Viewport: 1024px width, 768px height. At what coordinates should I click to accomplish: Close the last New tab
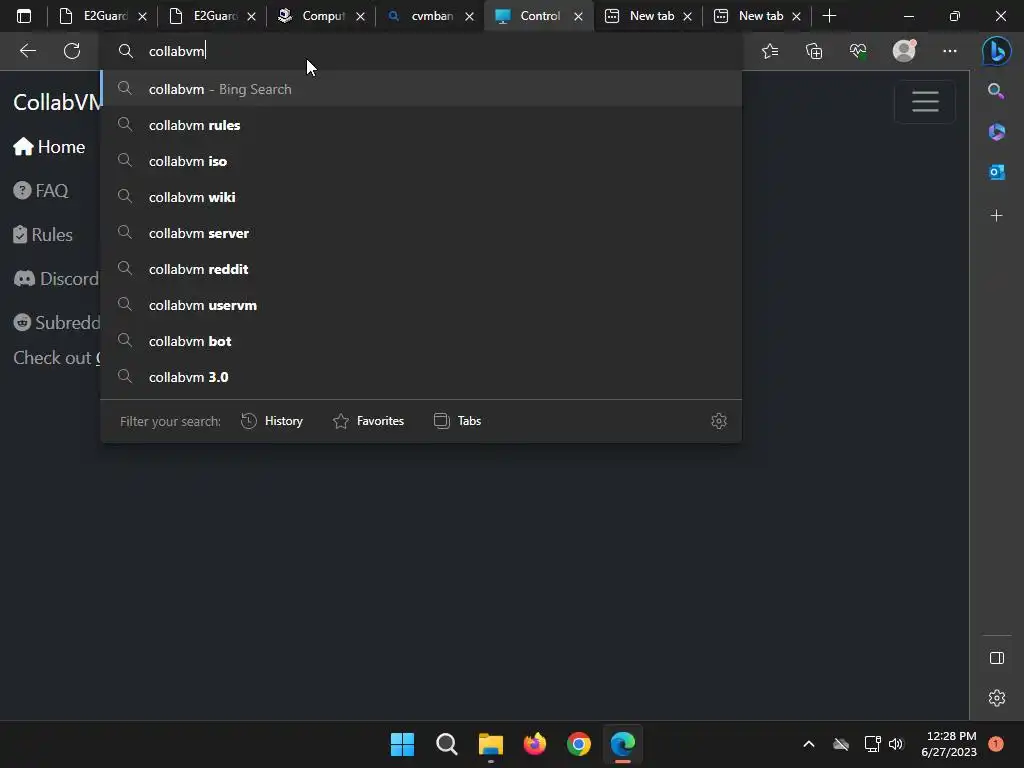(796, 16)
